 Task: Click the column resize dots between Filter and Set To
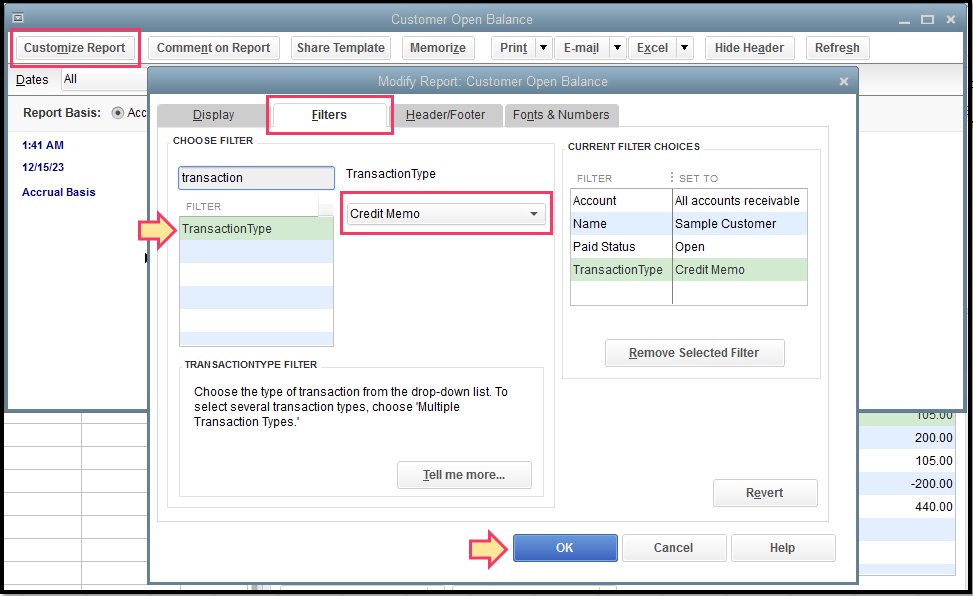click(671, 178)
